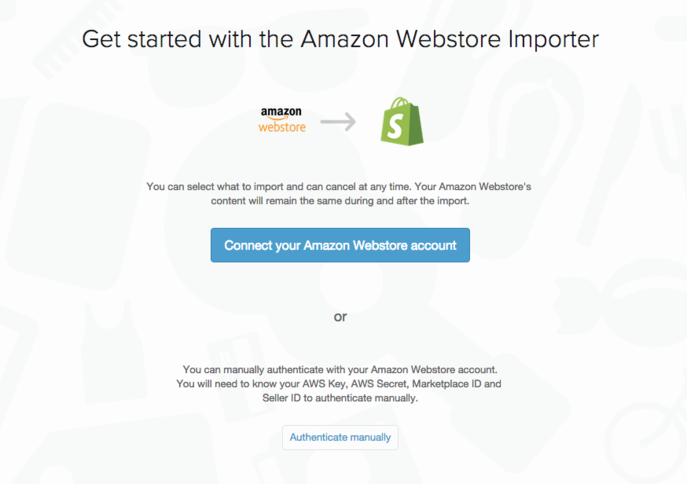The width and height of the screenshot is (687, 484).
Task: Click the gray arrow between logos
Action: pyautogui.click(x=338, y=122)
